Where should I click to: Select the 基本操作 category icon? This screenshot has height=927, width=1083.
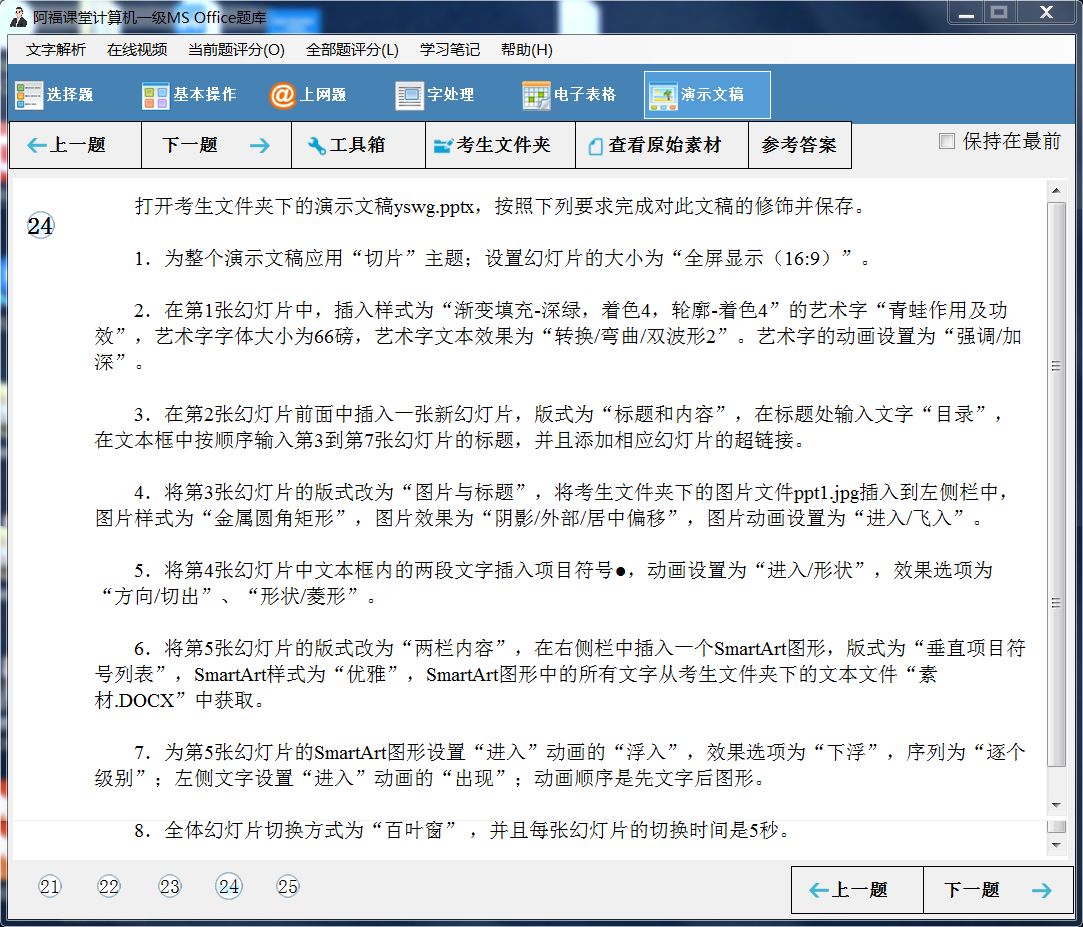click(x=154, y=94)
